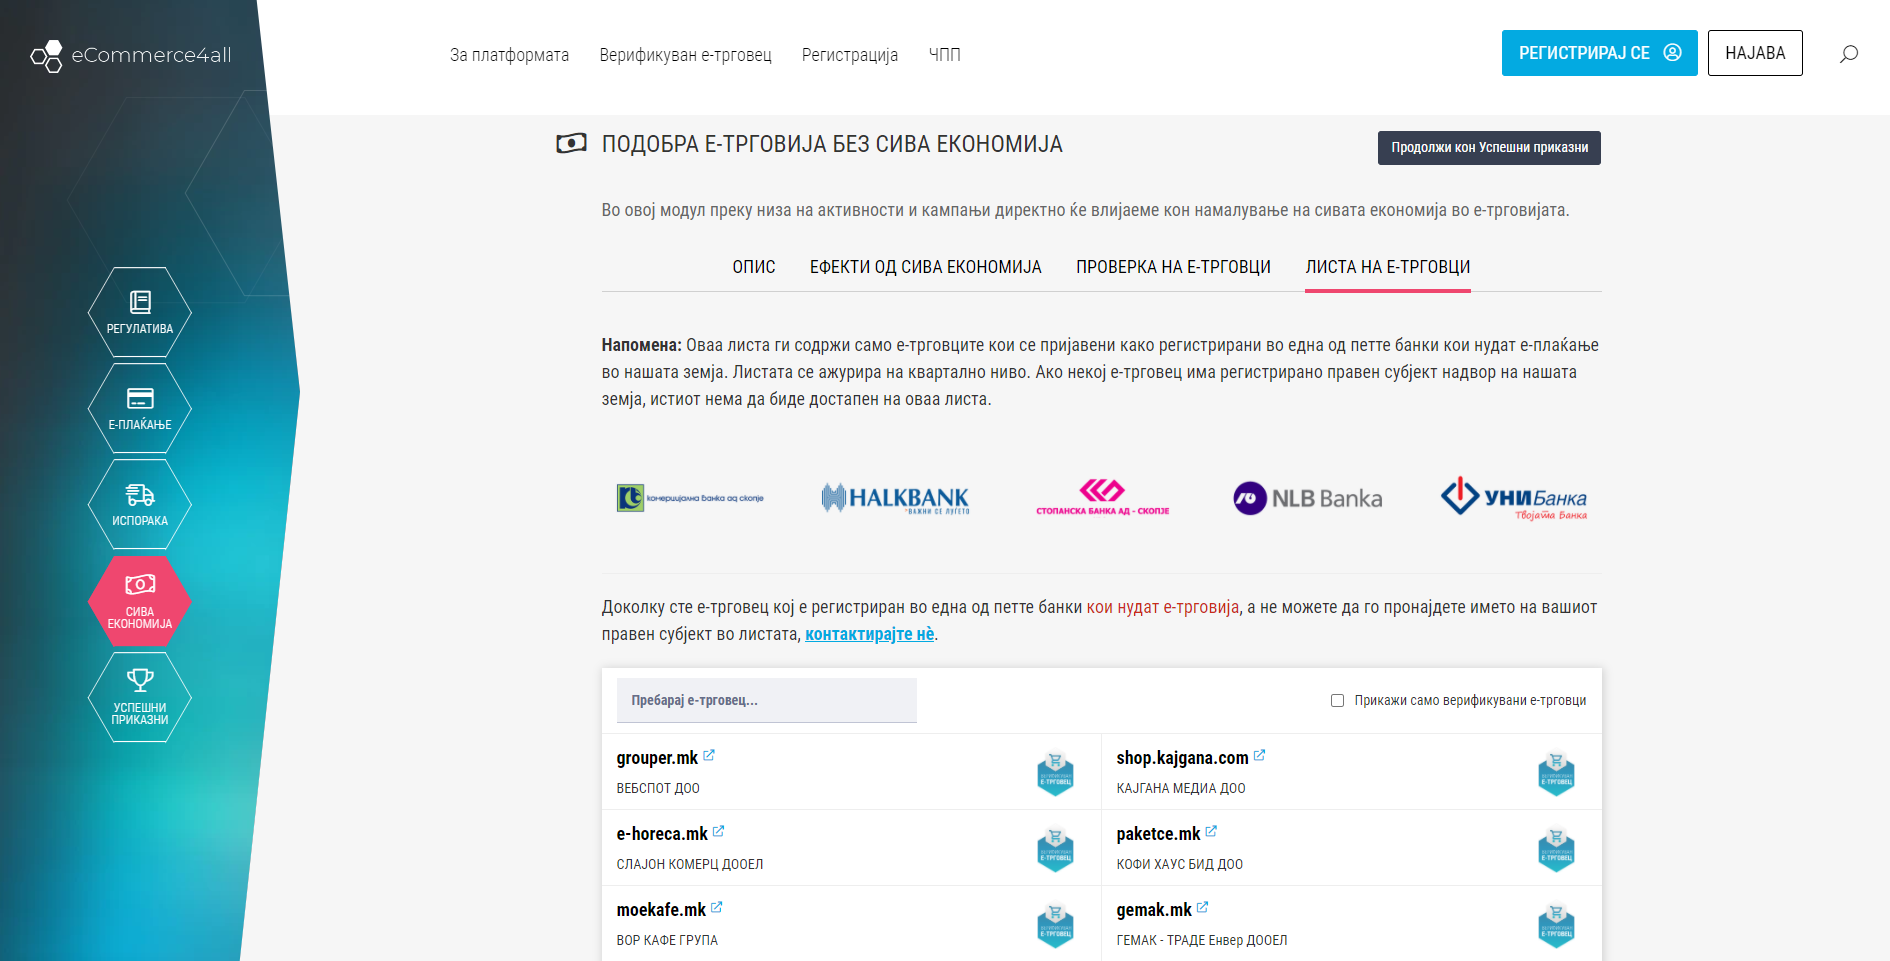Click the NLB Banka logo
This screenshot has width=1890, height=961.
pos(1307,498)
